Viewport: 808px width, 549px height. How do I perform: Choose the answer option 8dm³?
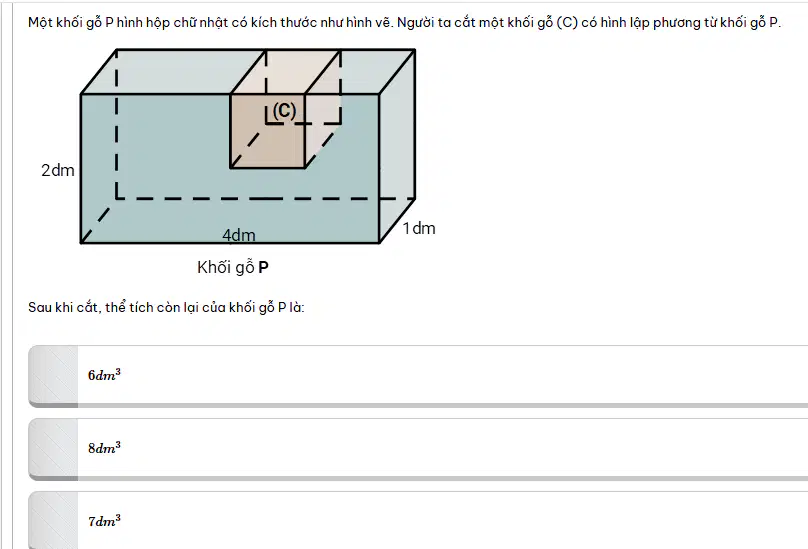point(418,450)
